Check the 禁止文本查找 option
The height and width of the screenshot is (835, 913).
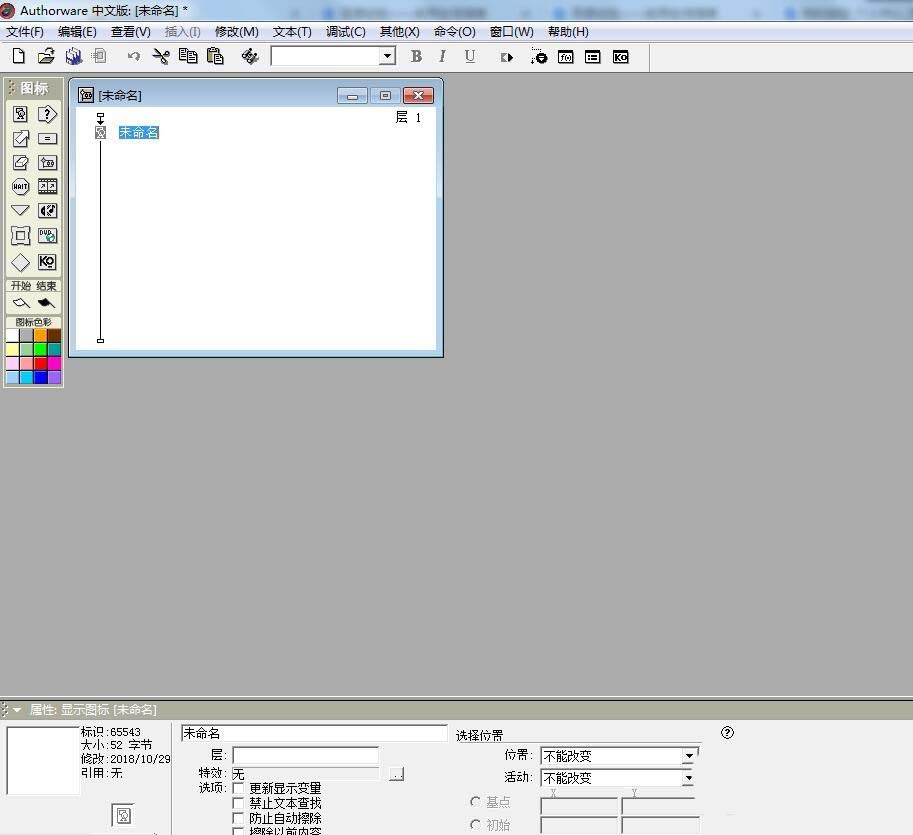tap(238, 804)
